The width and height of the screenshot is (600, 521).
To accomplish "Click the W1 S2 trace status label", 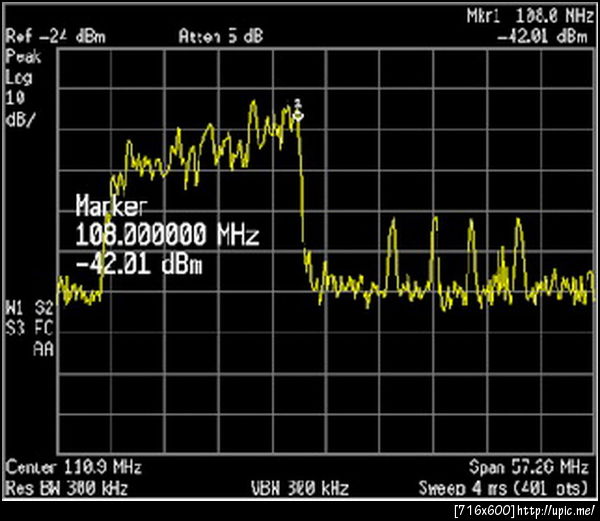I will point(29,308).
